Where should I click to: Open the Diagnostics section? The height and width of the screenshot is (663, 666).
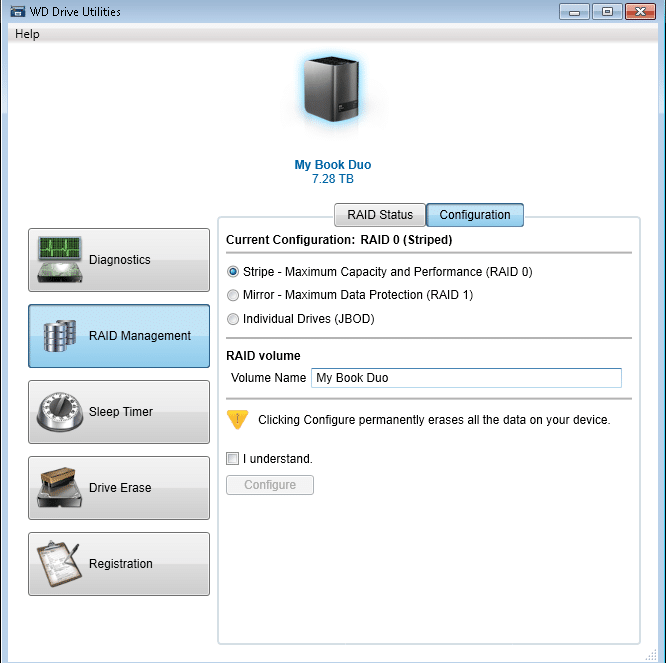[x=119, y=260]
